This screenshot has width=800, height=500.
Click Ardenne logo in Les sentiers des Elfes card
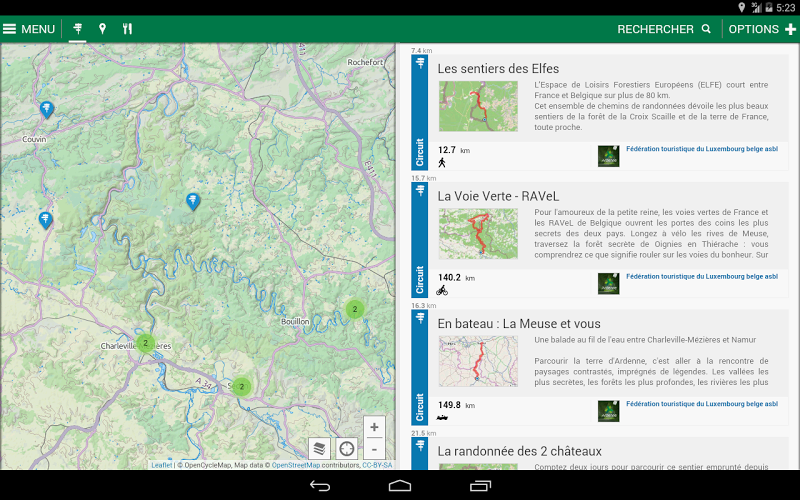pyautogui.click(x=608, y=156)
